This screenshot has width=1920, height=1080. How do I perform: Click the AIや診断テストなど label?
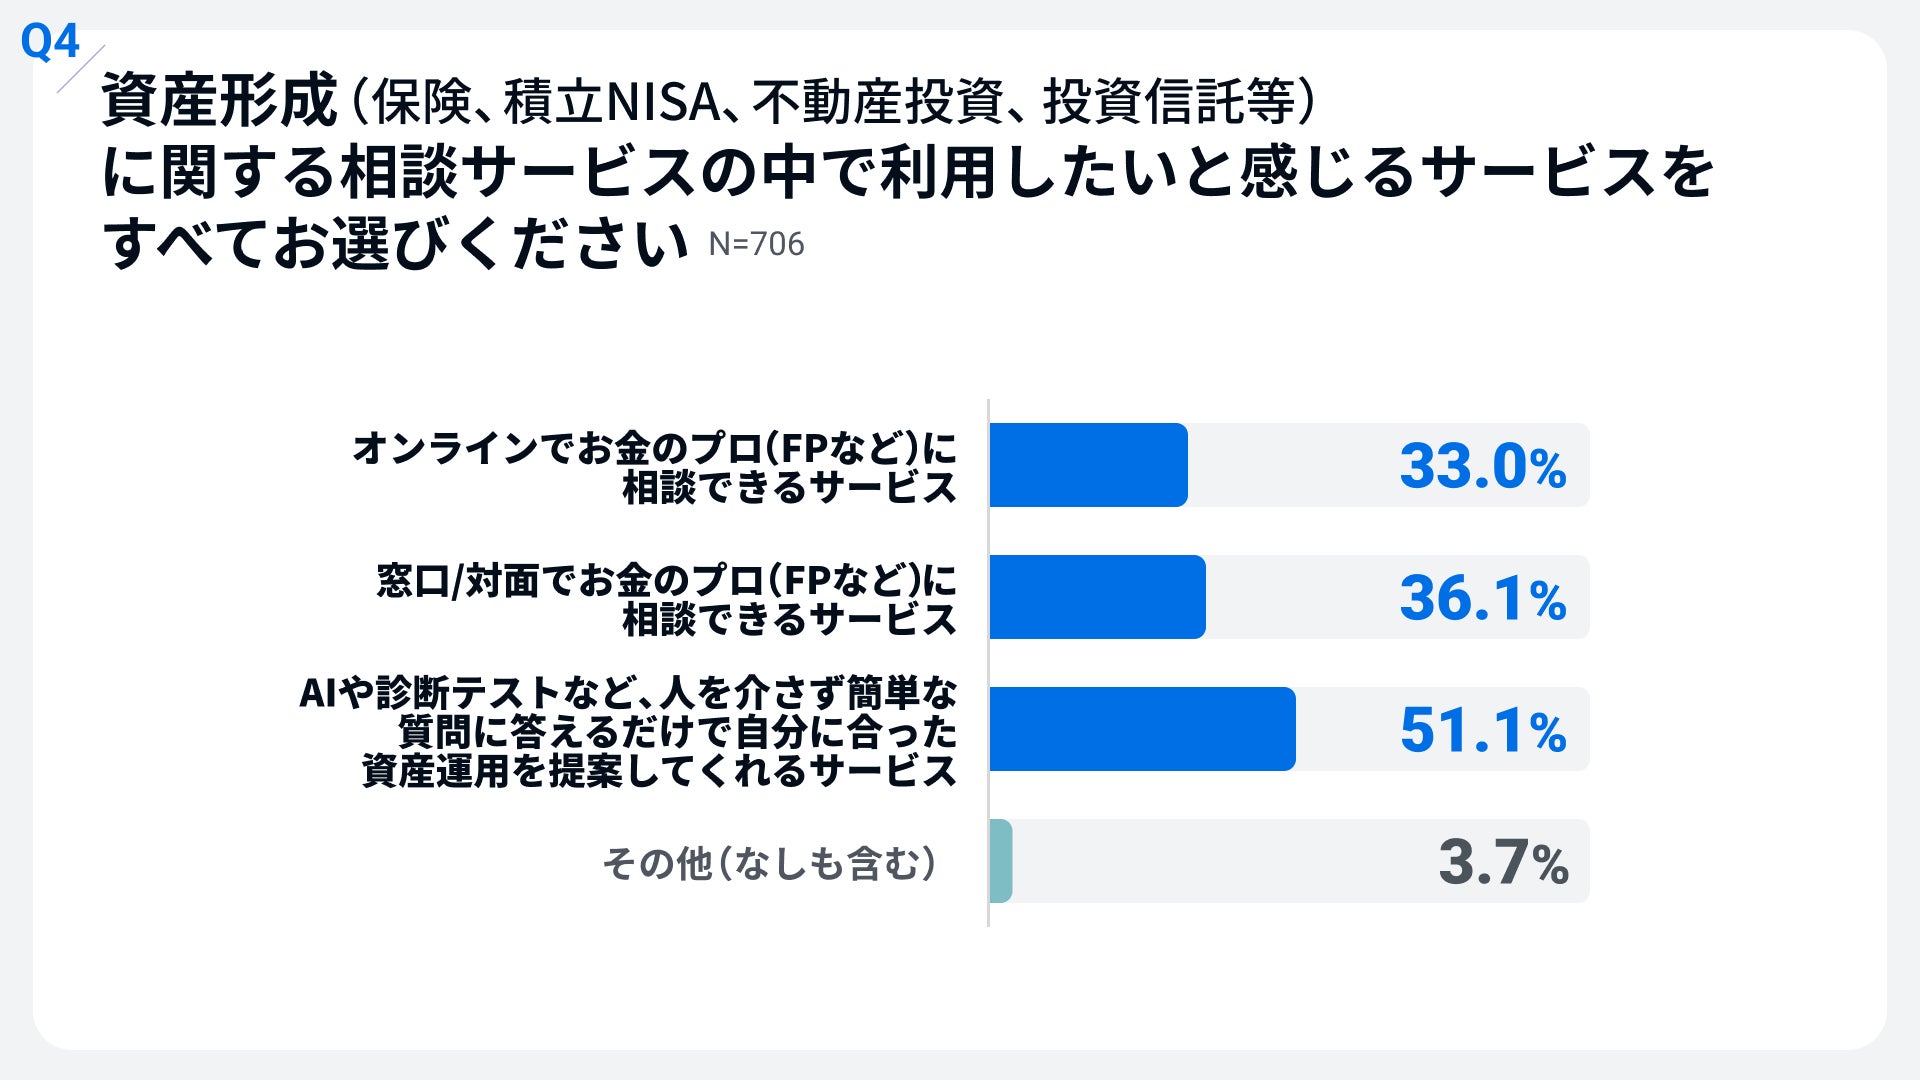coord(628,692)
